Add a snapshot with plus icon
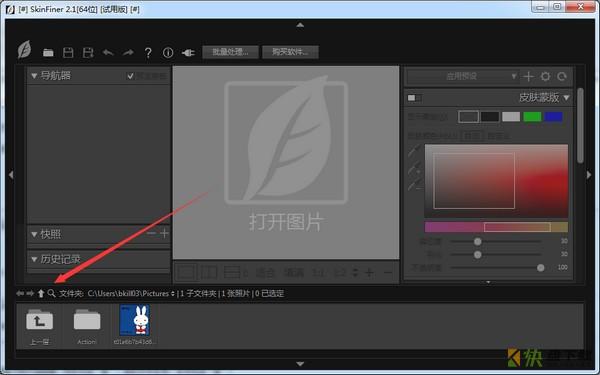 point(164,233)
